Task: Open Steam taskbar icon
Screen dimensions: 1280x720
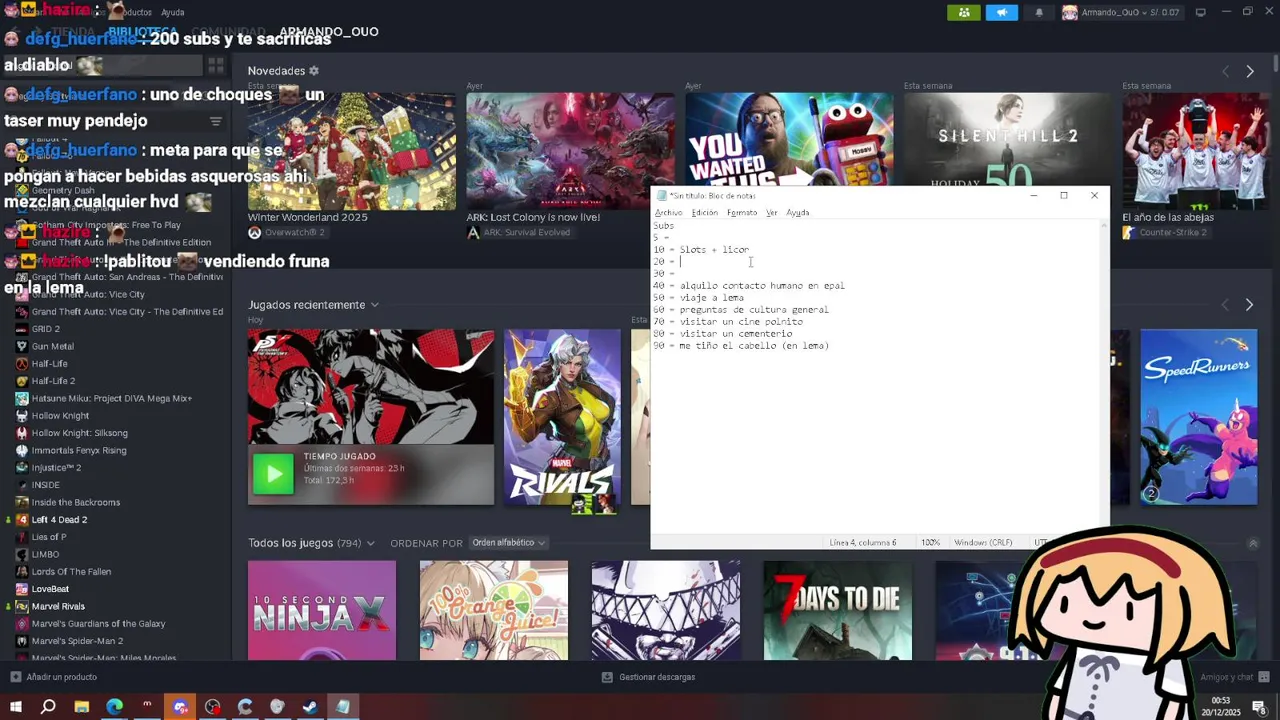Action: click(310, 707)
